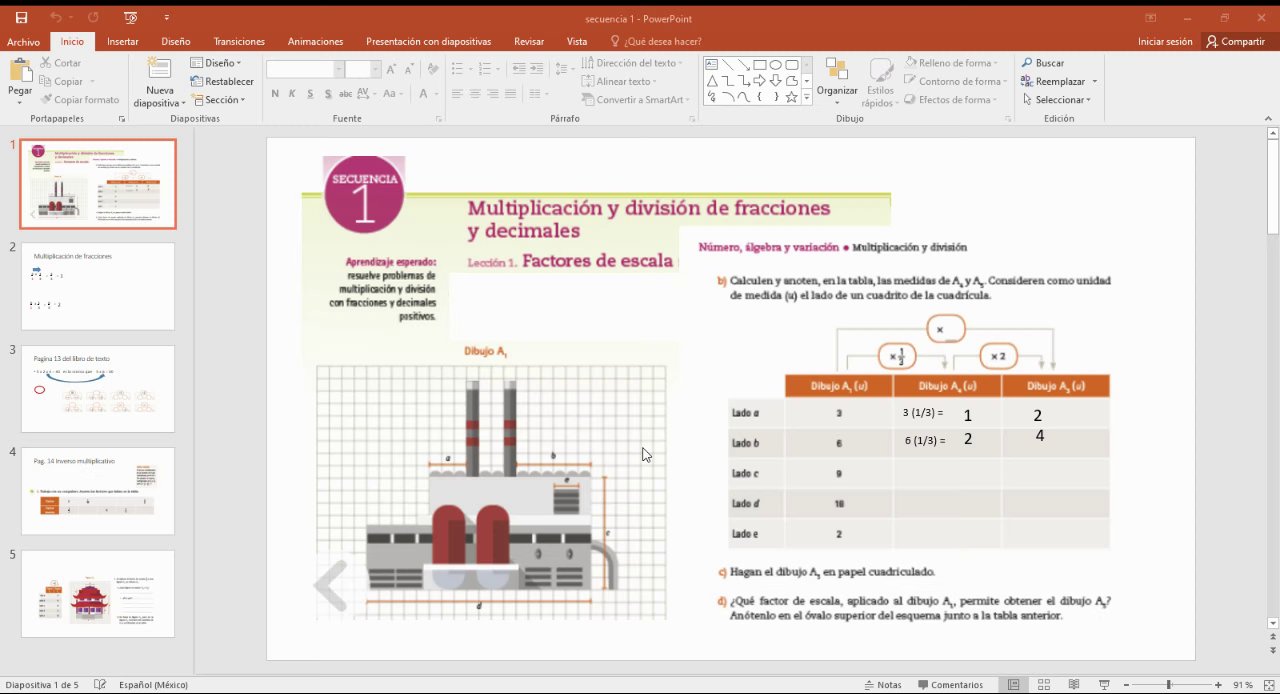The image size is (1280, 694).
Task: Open the Archivo menu
Action: pos(23,42)
